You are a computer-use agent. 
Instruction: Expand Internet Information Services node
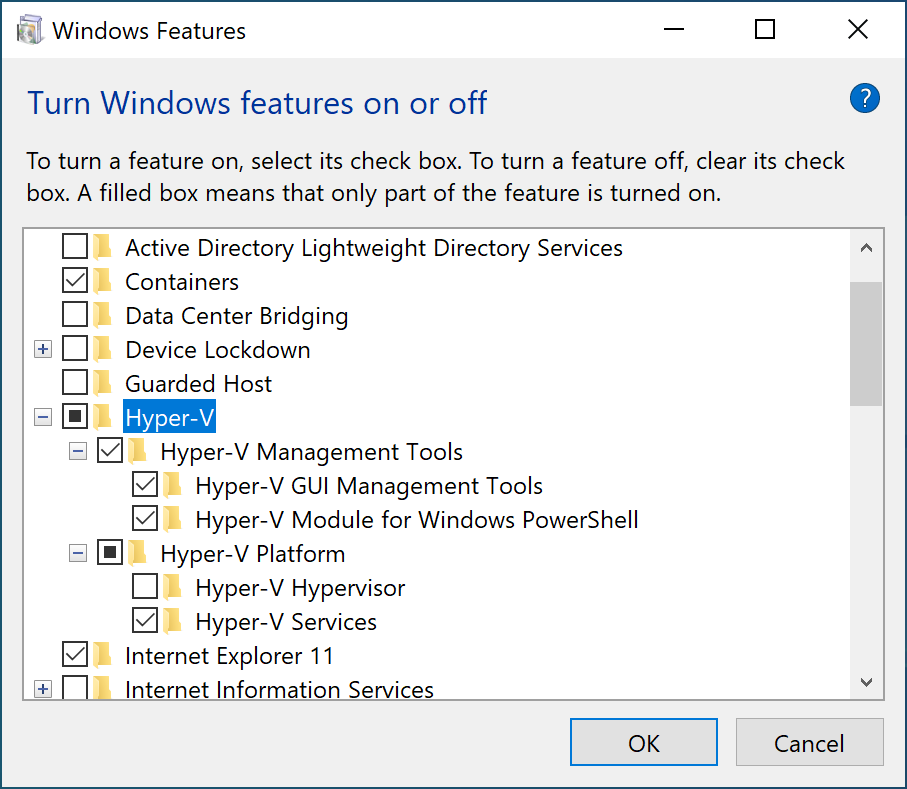coord(42,690)
